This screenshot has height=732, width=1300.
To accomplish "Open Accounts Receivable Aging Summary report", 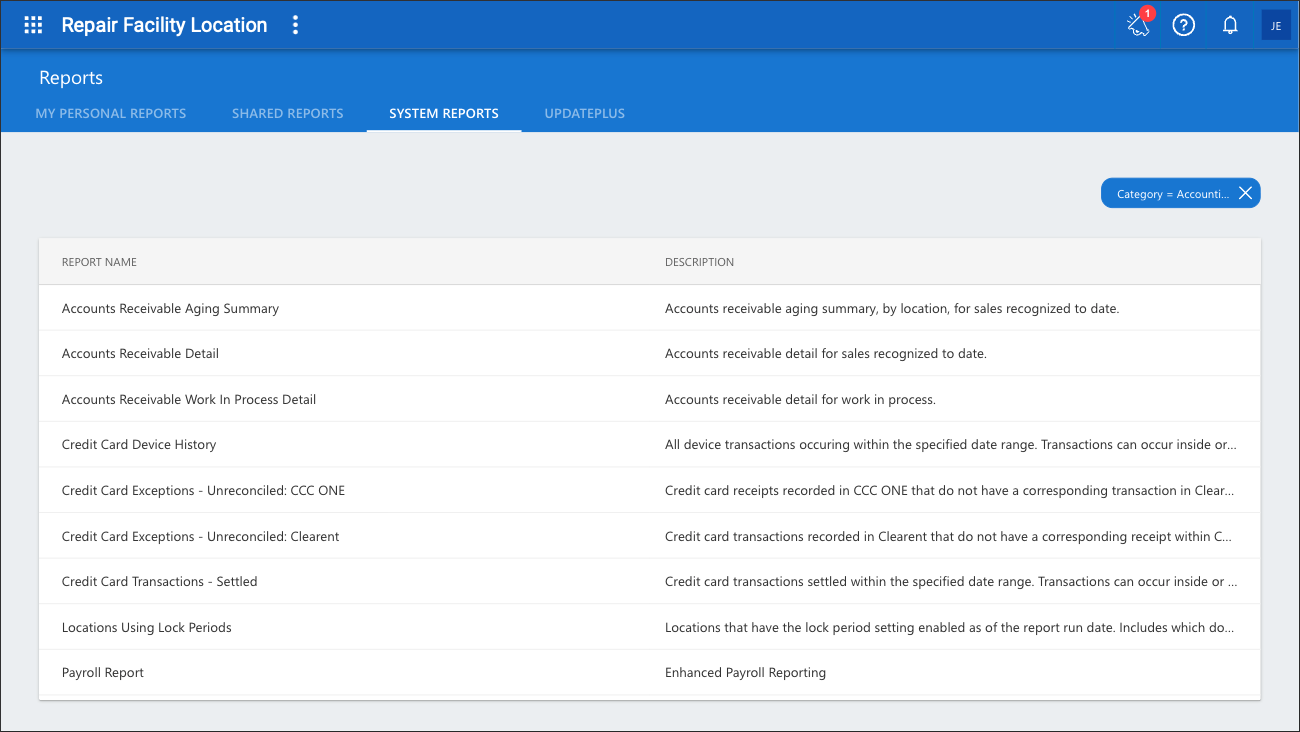I will point(650,308).
